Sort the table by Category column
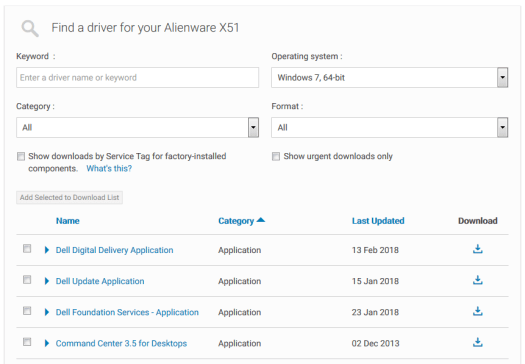This screenshot has height=364, width=525. tap(236, 221)
